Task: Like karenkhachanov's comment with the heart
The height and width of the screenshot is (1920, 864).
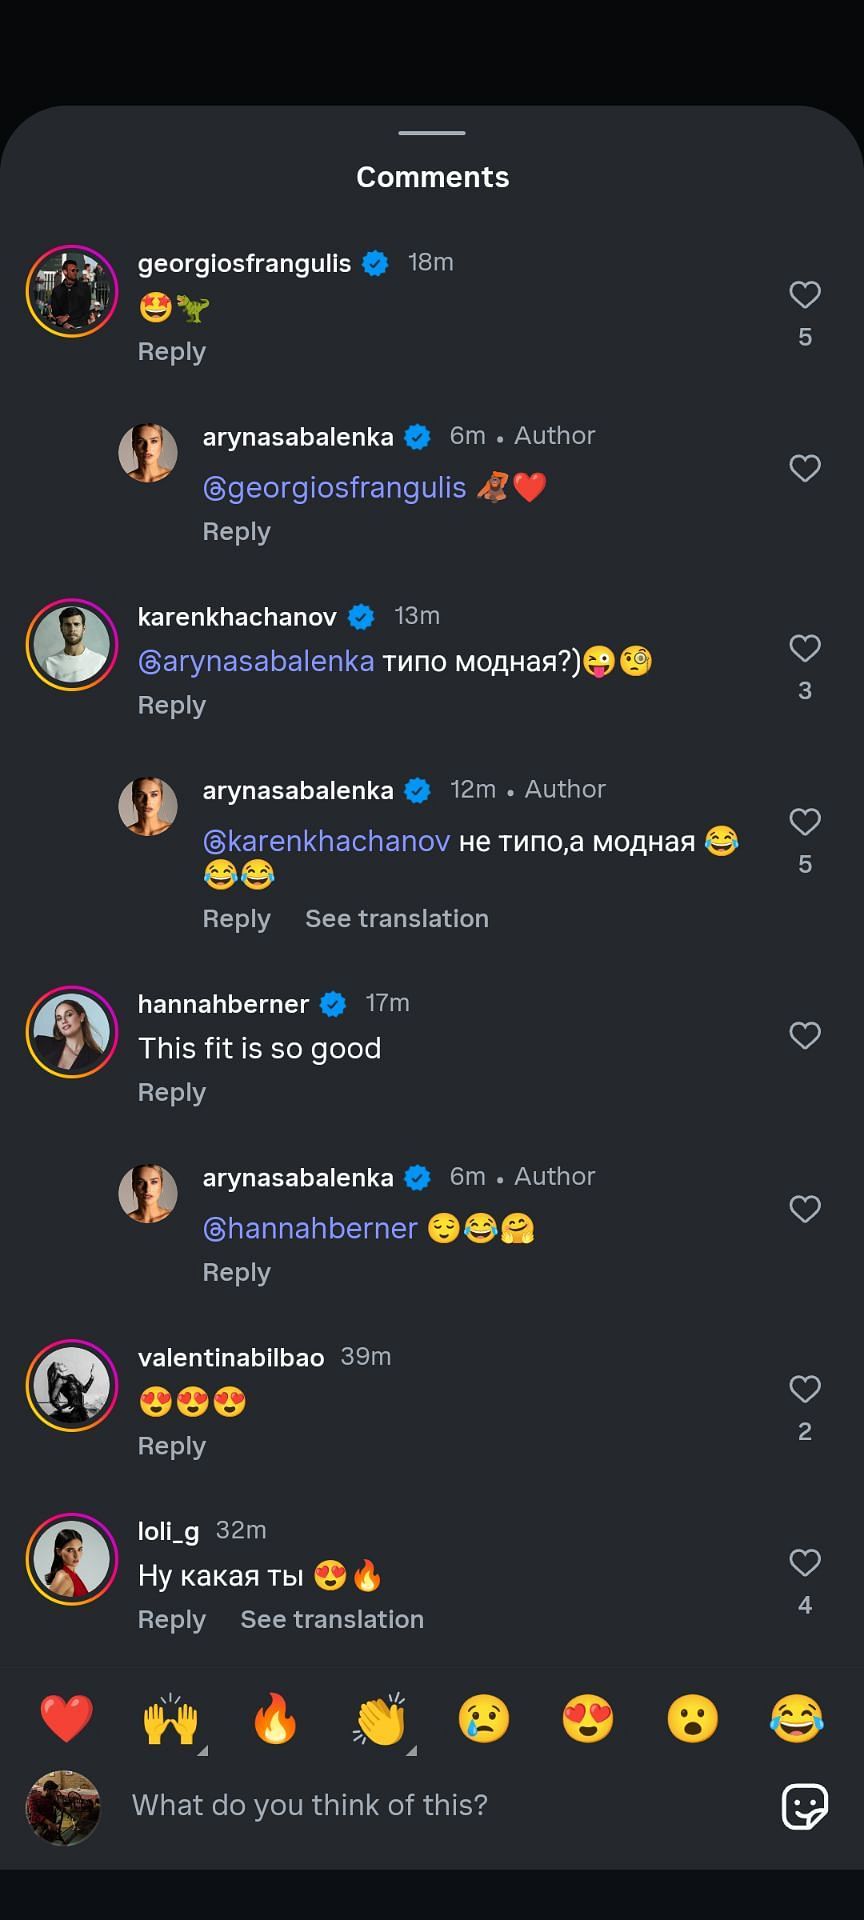Action: tap(805, 649)
